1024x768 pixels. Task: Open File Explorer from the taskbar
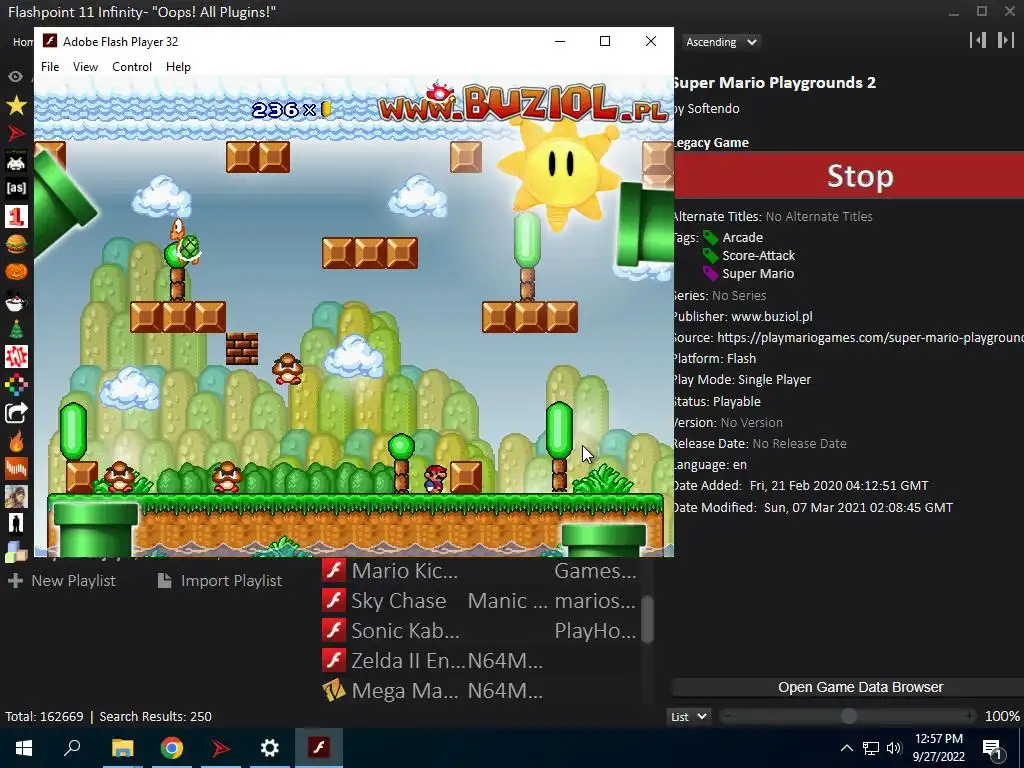pyautogui.click(x=122, y=748)
